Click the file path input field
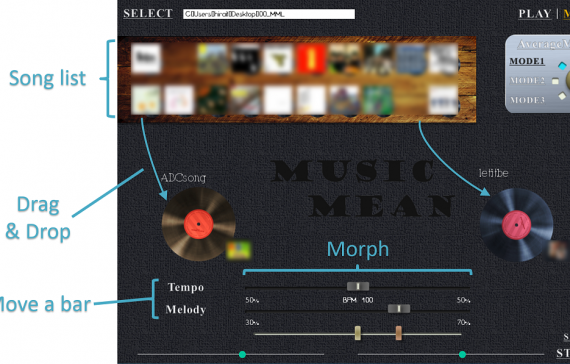 (x=269, y=14)
